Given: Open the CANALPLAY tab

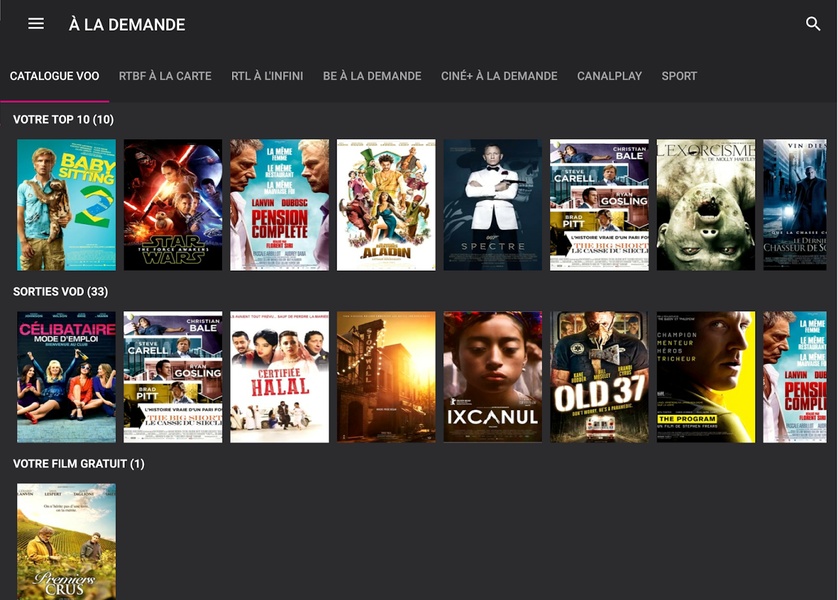Looking at the screenshot, I should coord(609,76).
